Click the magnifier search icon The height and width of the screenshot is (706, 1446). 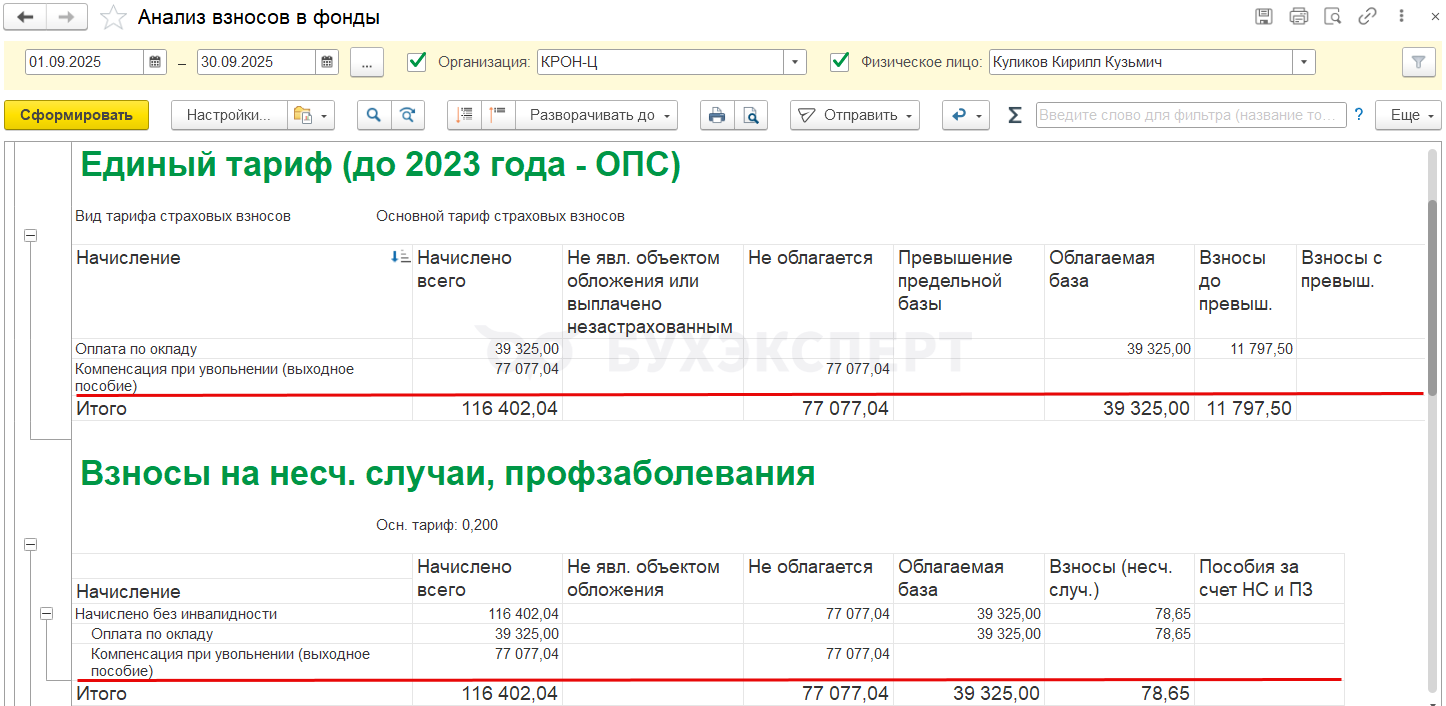(373, 115)
